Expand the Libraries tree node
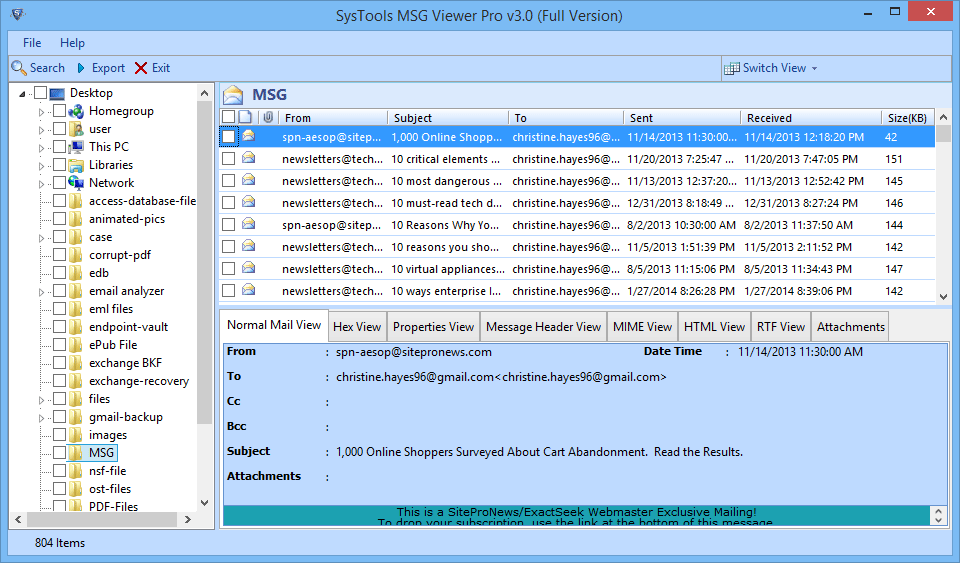Viewport: 960px width, 563px height. point(41,166)
